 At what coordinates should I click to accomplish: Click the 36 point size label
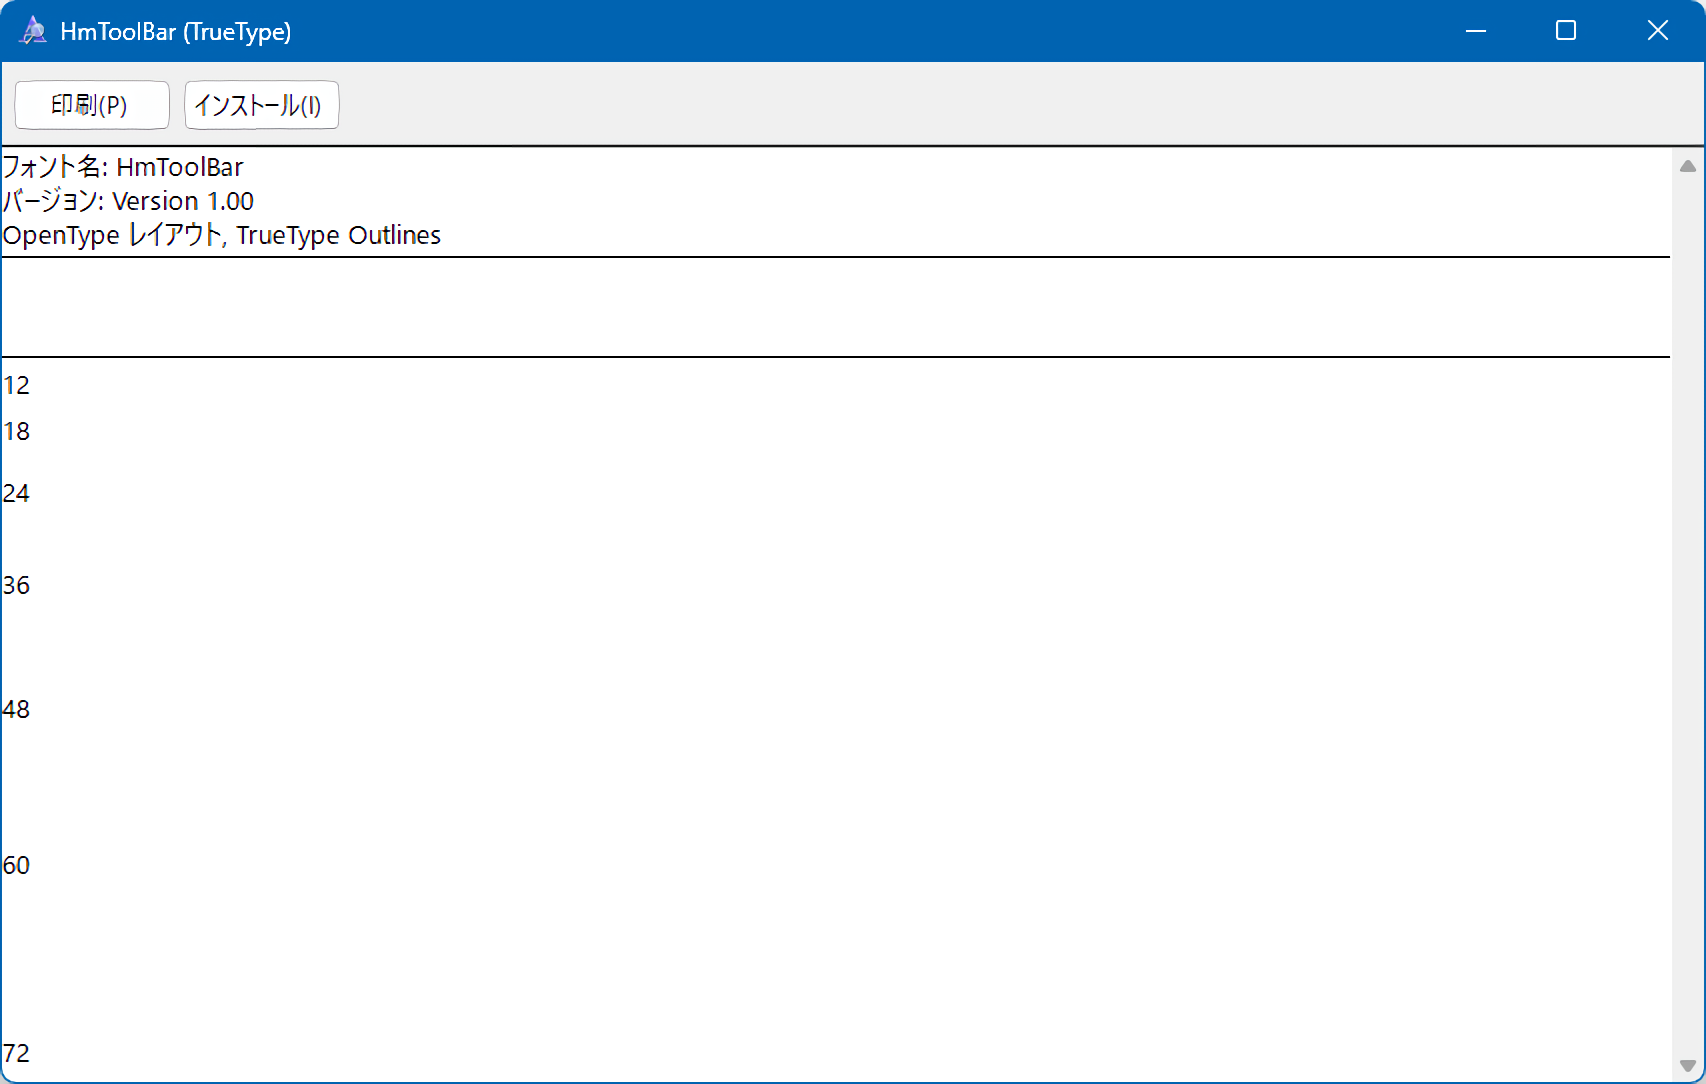pos(16,586)
